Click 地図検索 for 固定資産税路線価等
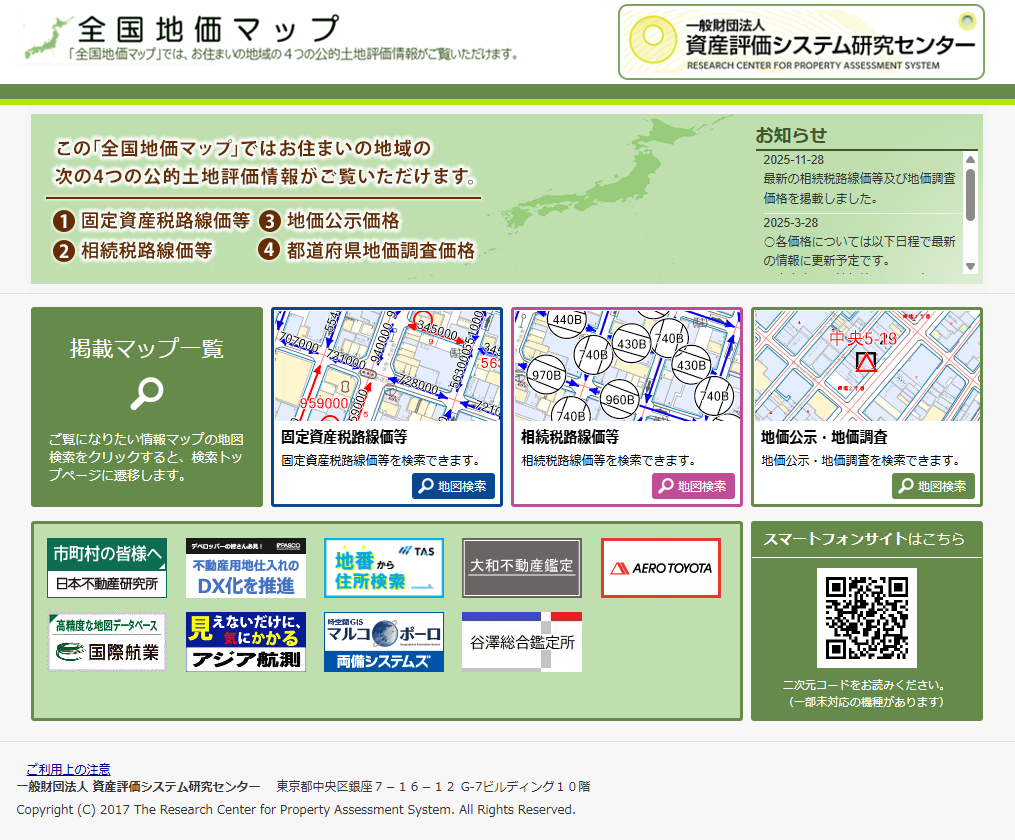Image resolution: width=1015 pixels, height=840 pixels. coord(453,486)
